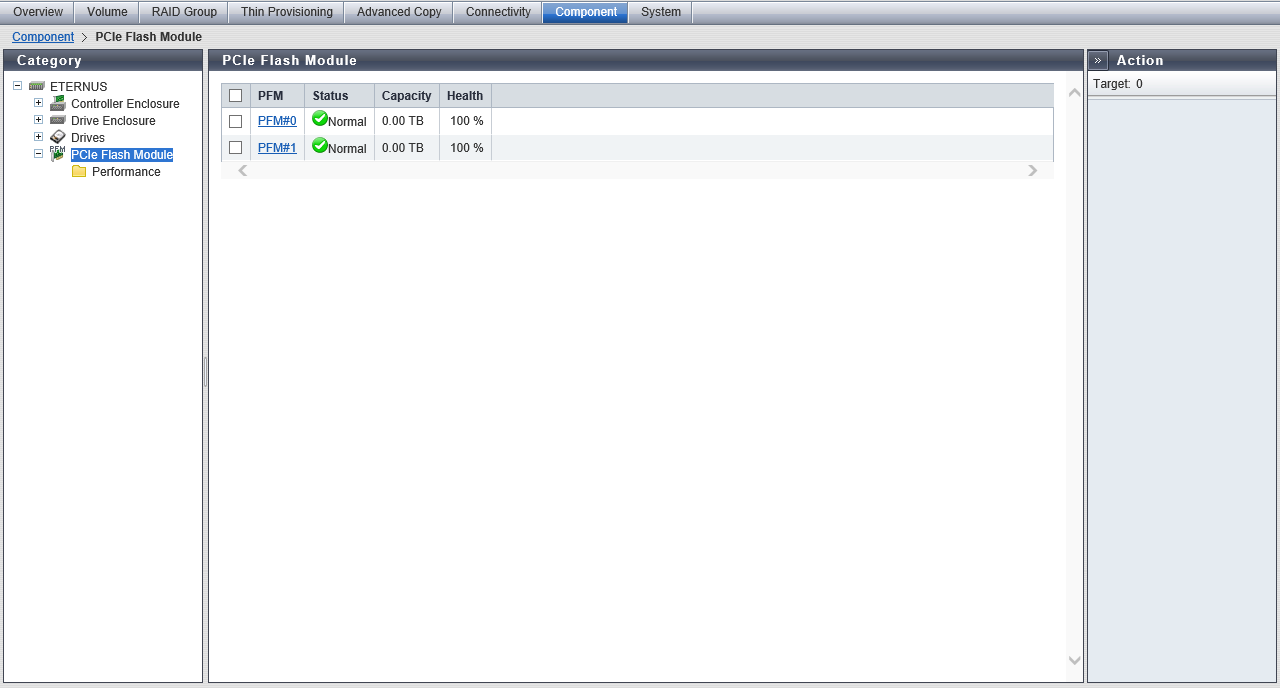Collapse the Action panel with double-arrow button
The image size is (1280, 690).
(1098, 60)
